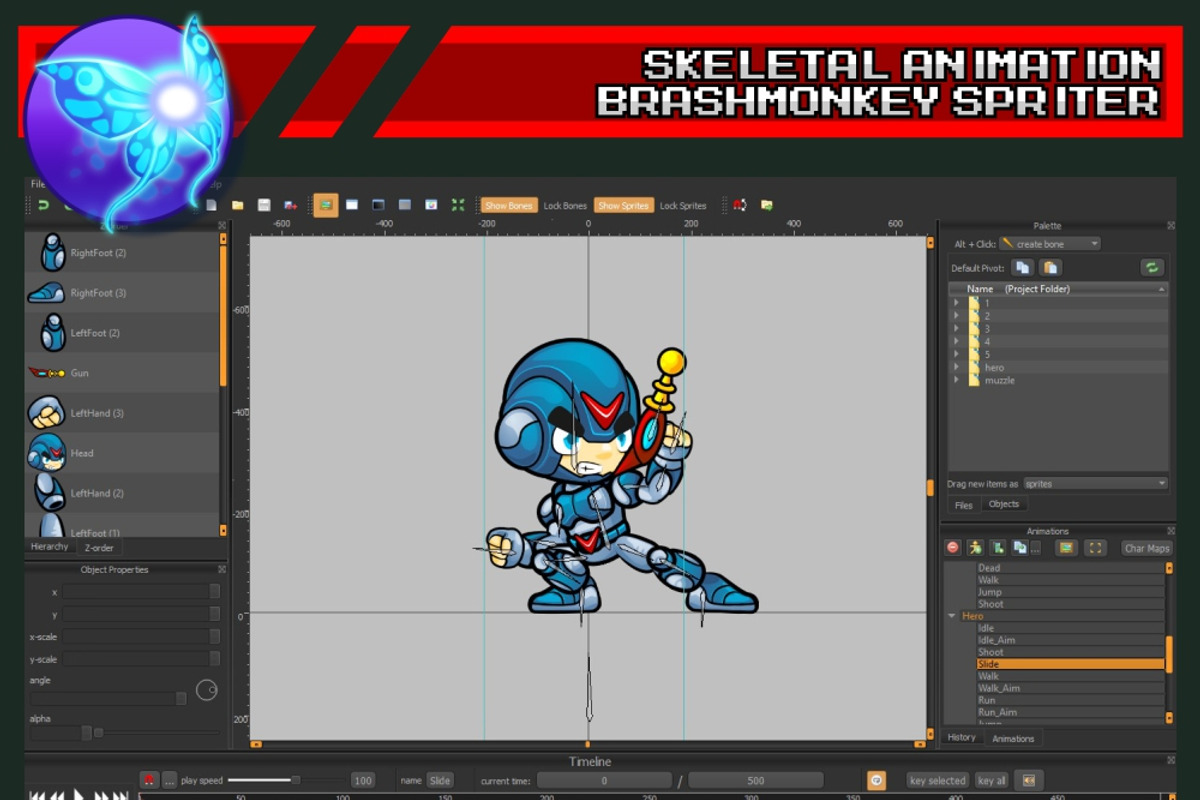Select the LeftFoot (2) sprite row
Viewport: 1200px width, 800px height.
click(x=122, y=333)
